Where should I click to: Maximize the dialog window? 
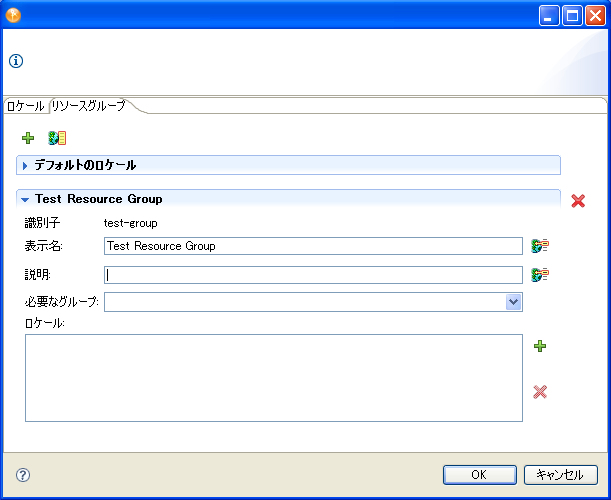pyautogui.click(x=572, y=15)
